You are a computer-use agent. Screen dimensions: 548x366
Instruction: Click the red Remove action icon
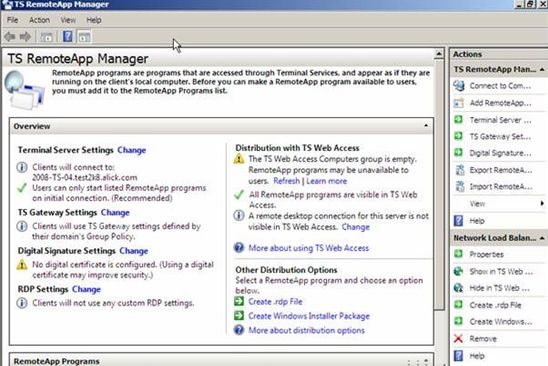coord(458,338)
